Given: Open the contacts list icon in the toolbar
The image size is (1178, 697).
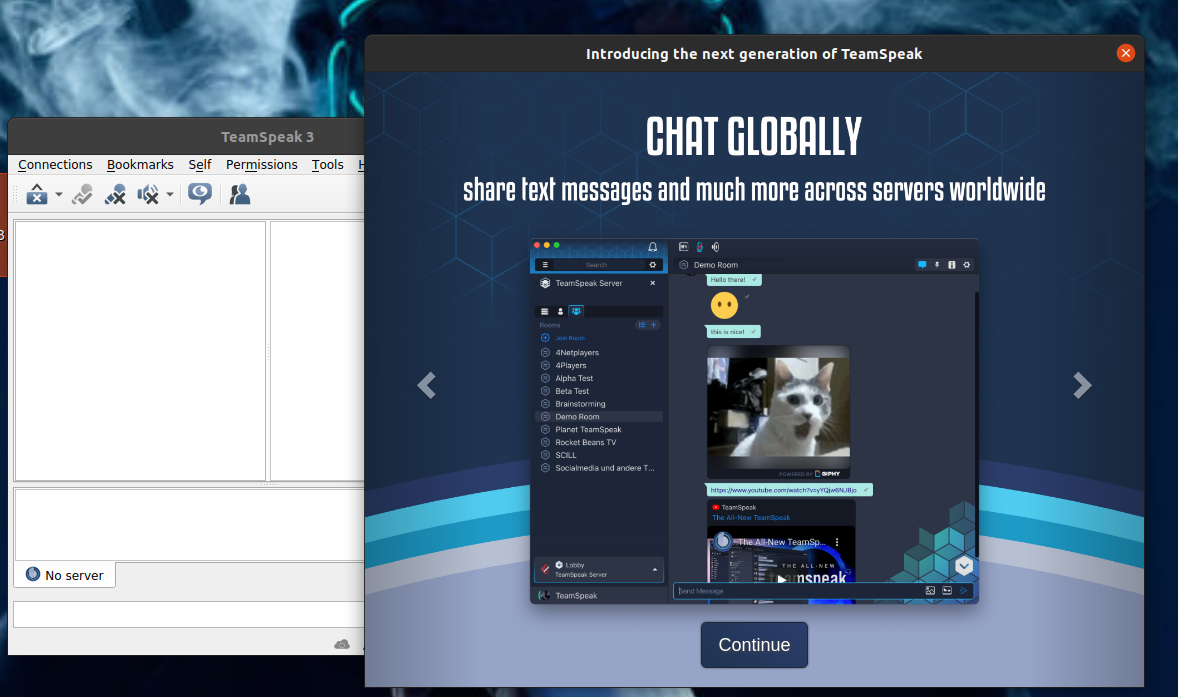Looking at the screenshot, I should [x=240, y=195].
